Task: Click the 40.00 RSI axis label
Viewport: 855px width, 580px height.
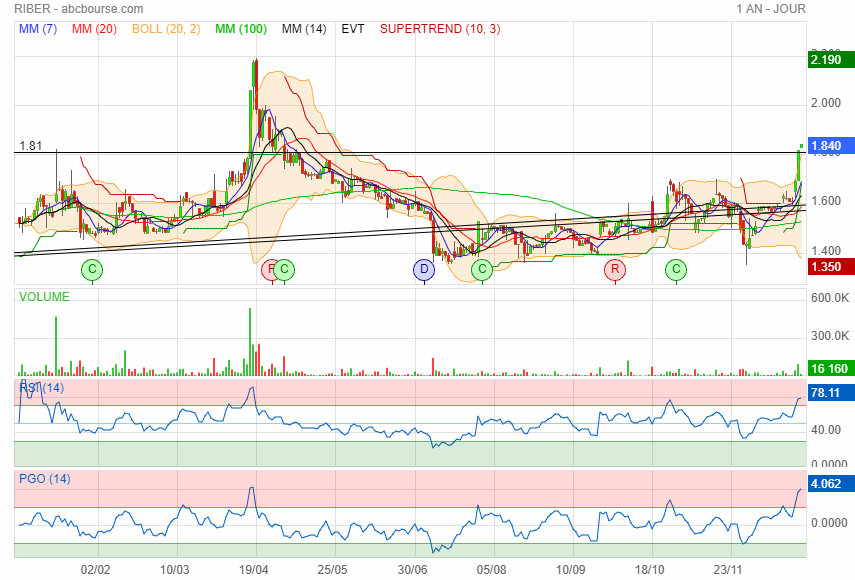Action: [x=826, y=430]
